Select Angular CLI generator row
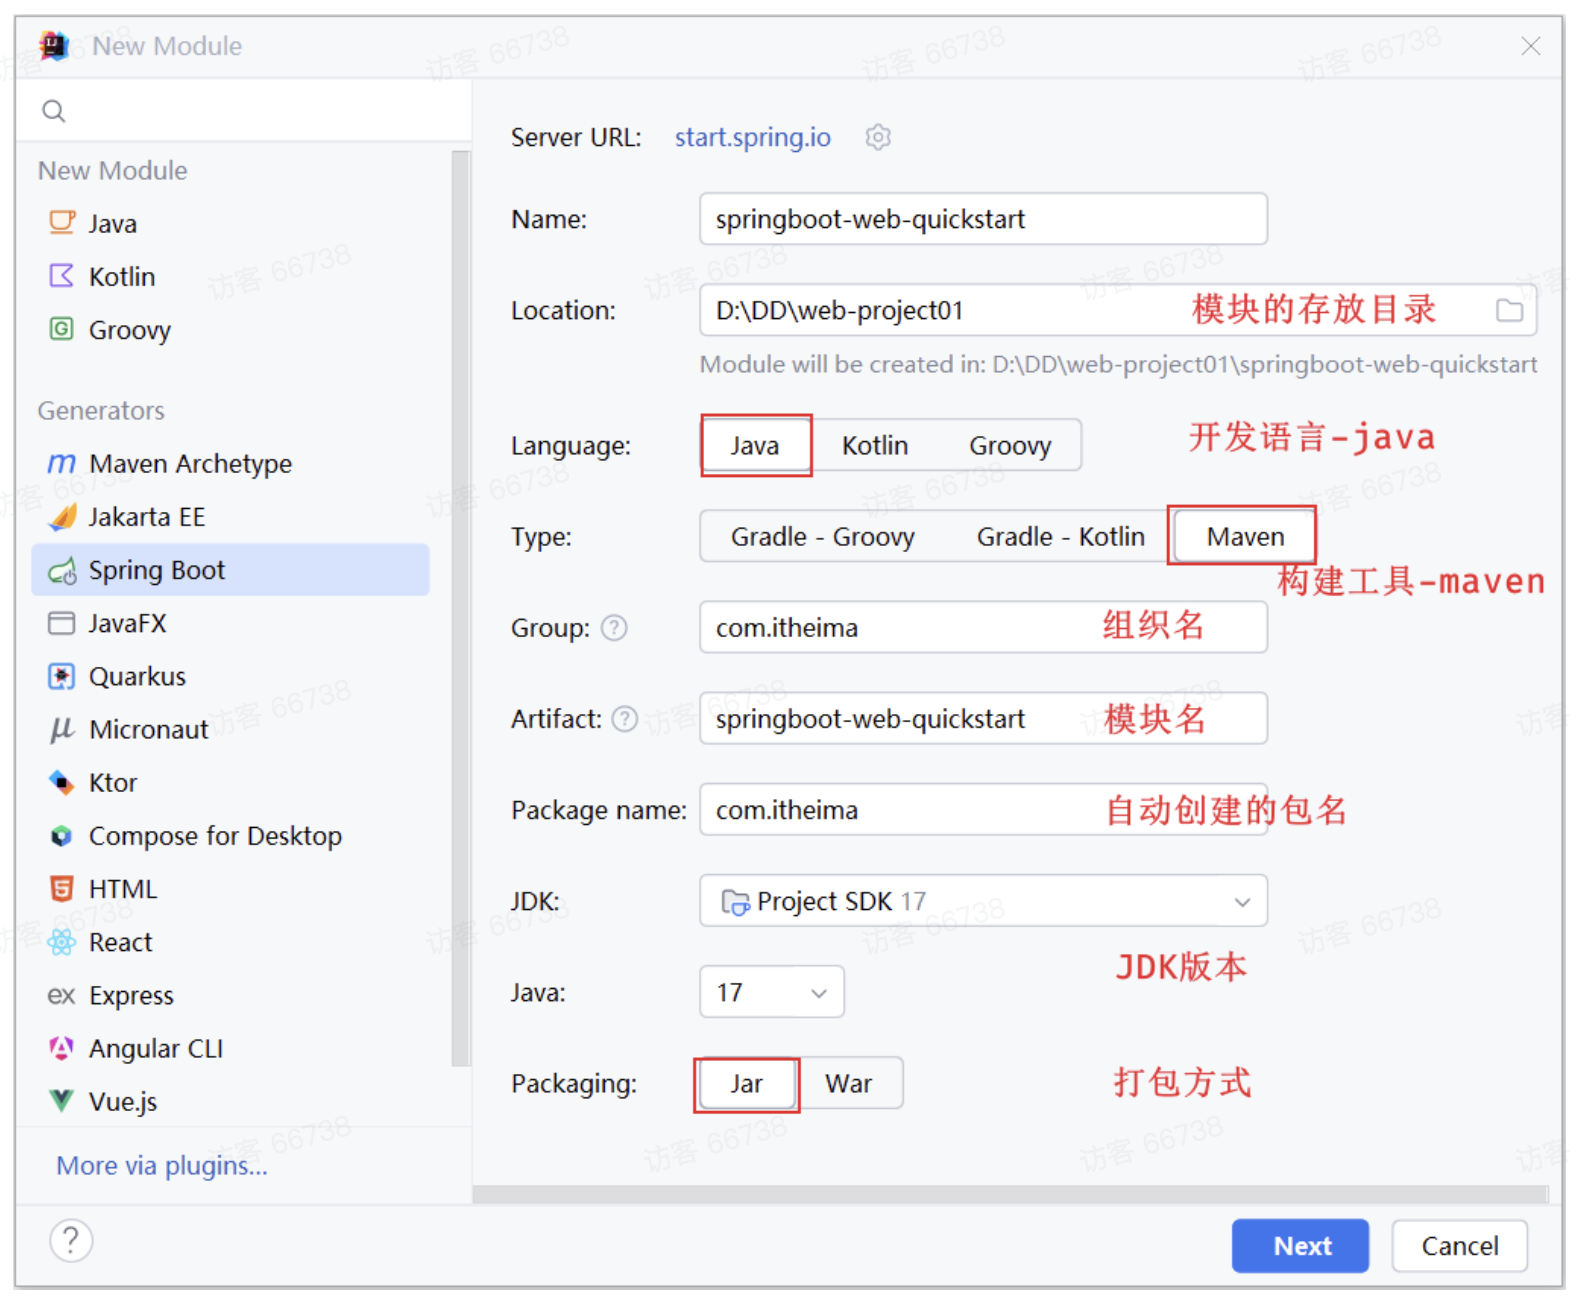Screen dimensions: 1578x1300 pyautogui.click(x=230, y=1048)
